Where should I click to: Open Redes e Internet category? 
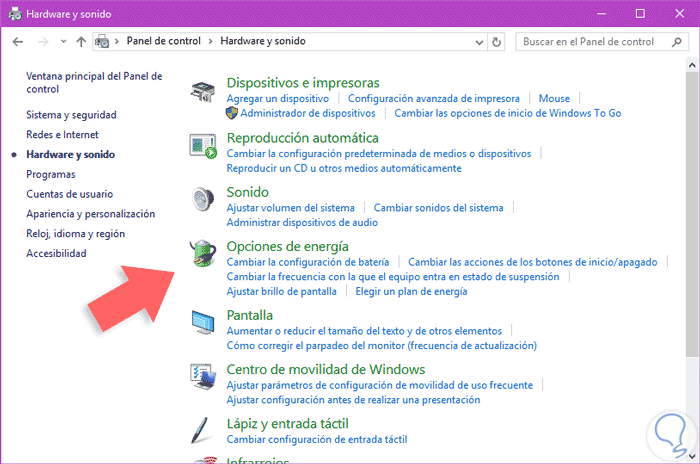(x=62, y=134)
